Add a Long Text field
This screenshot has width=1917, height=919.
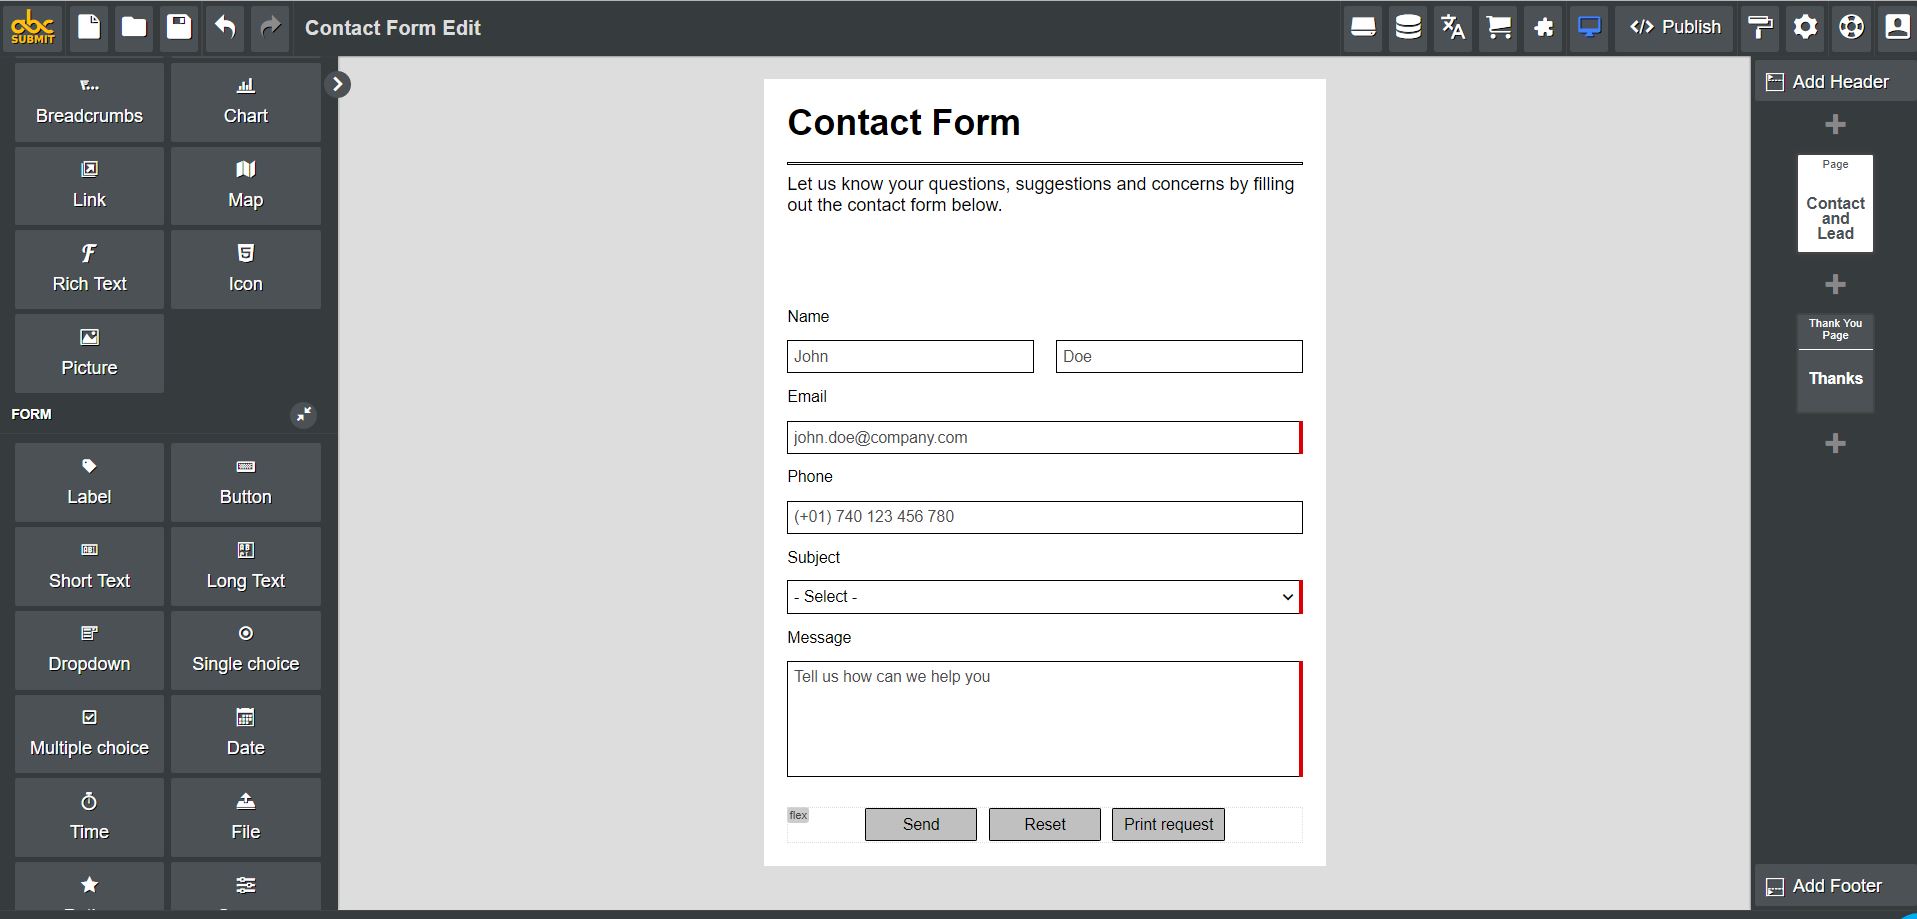[x=246, y=567]
